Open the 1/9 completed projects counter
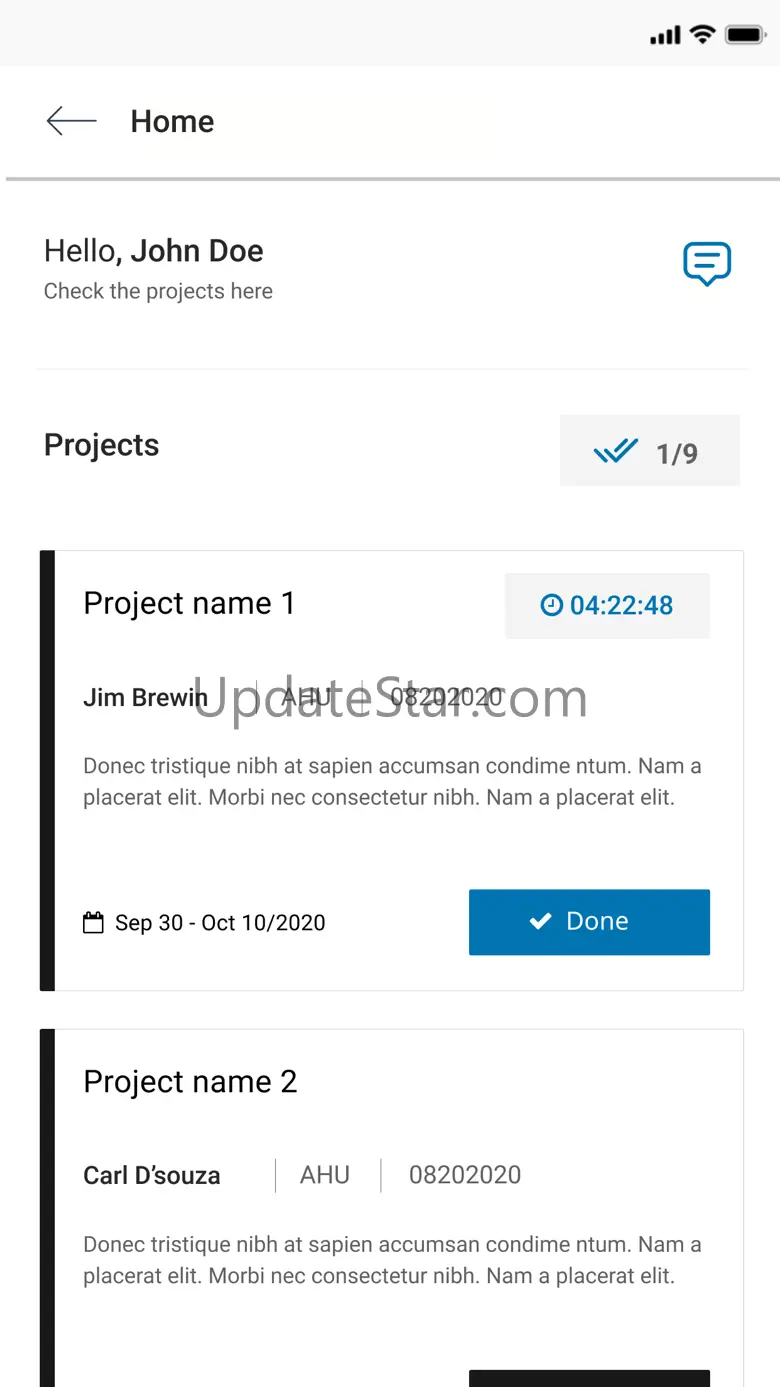 [650, 451]
